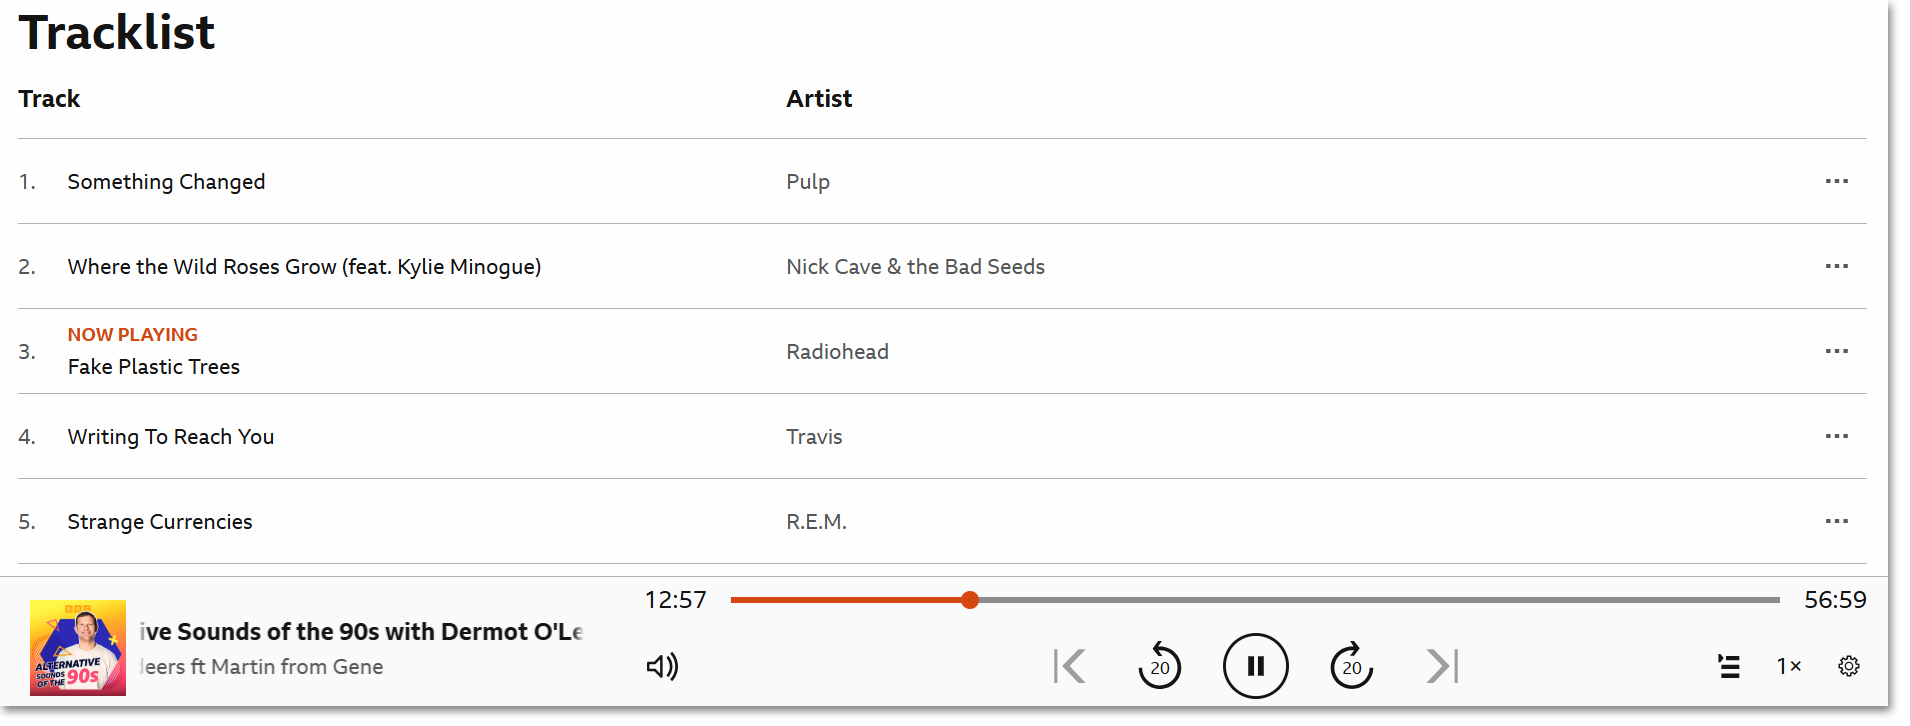The image size is (1910, 726).
Task: Pause playback with the pause button
Action: coord(1255,666)
